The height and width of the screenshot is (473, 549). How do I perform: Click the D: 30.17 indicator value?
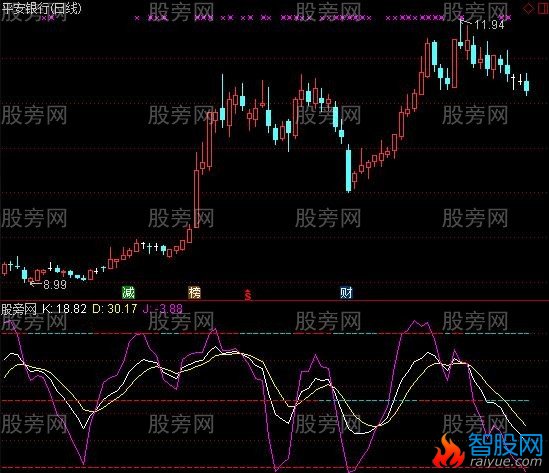[114, 308]
